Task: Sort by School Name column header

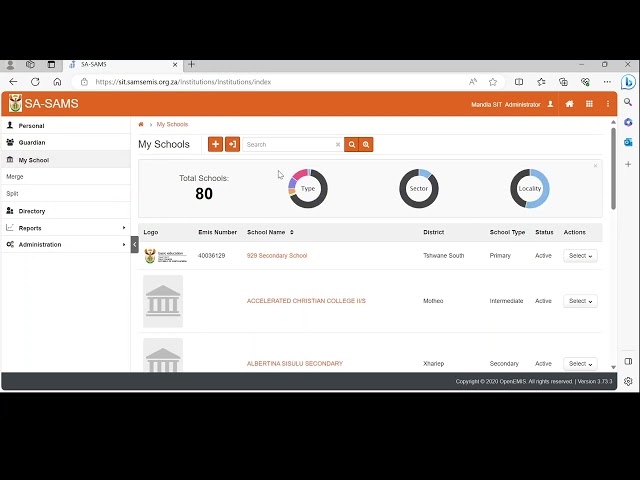Action: 270,232
